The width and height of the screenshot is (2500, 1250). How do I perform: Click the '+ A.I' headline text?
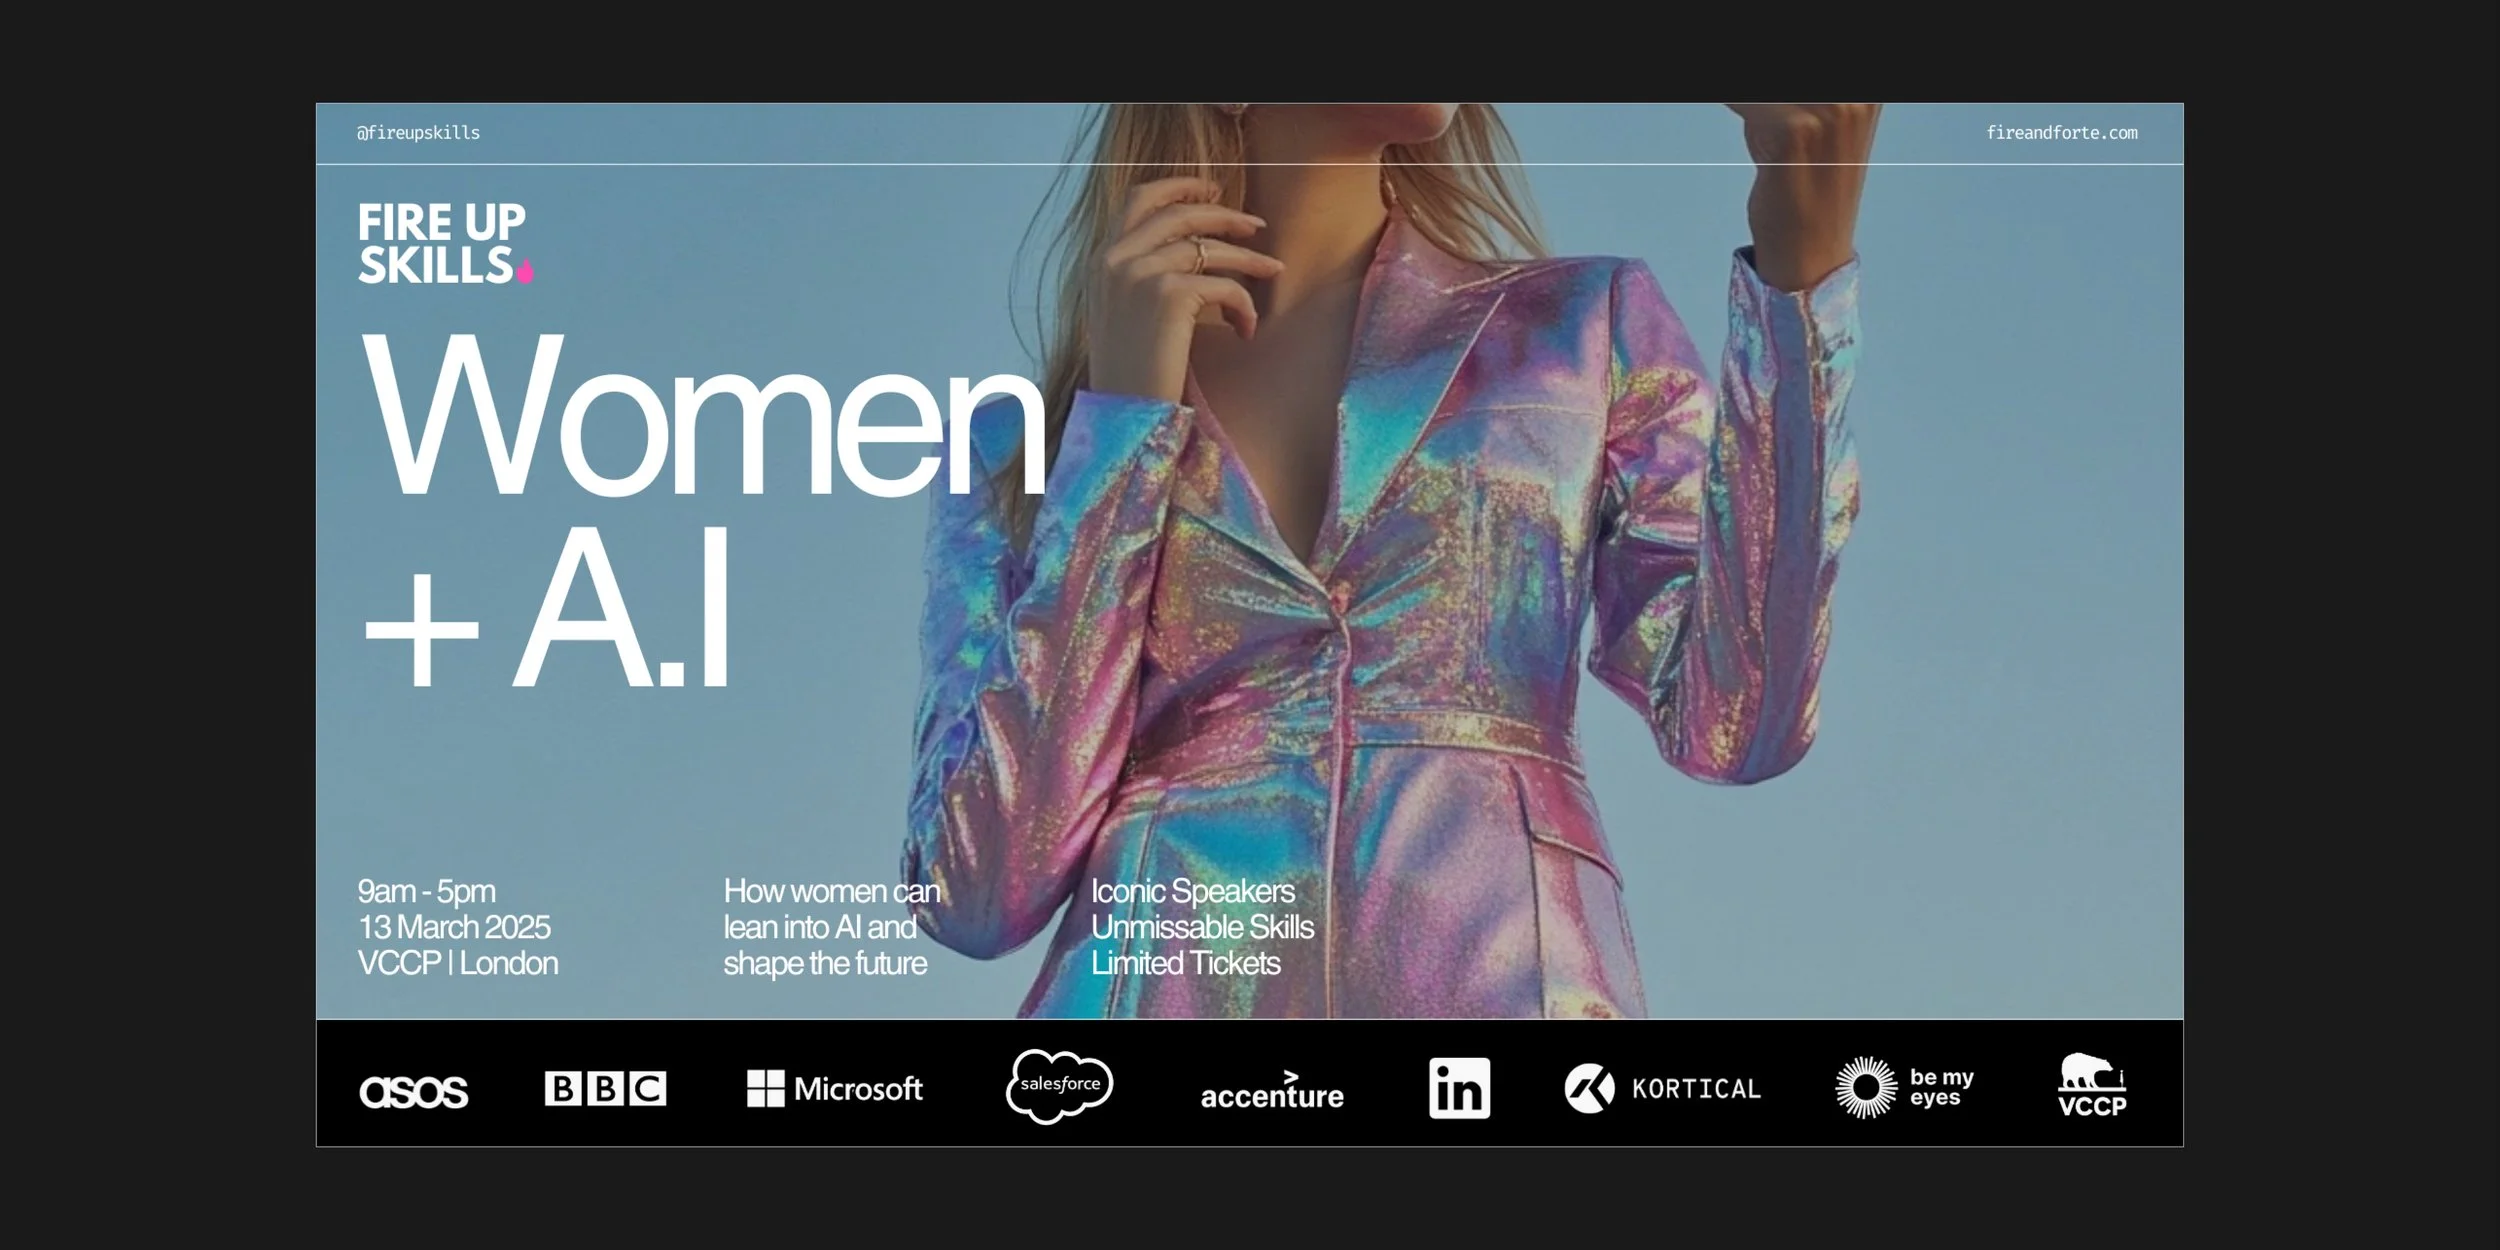(547, 612)
